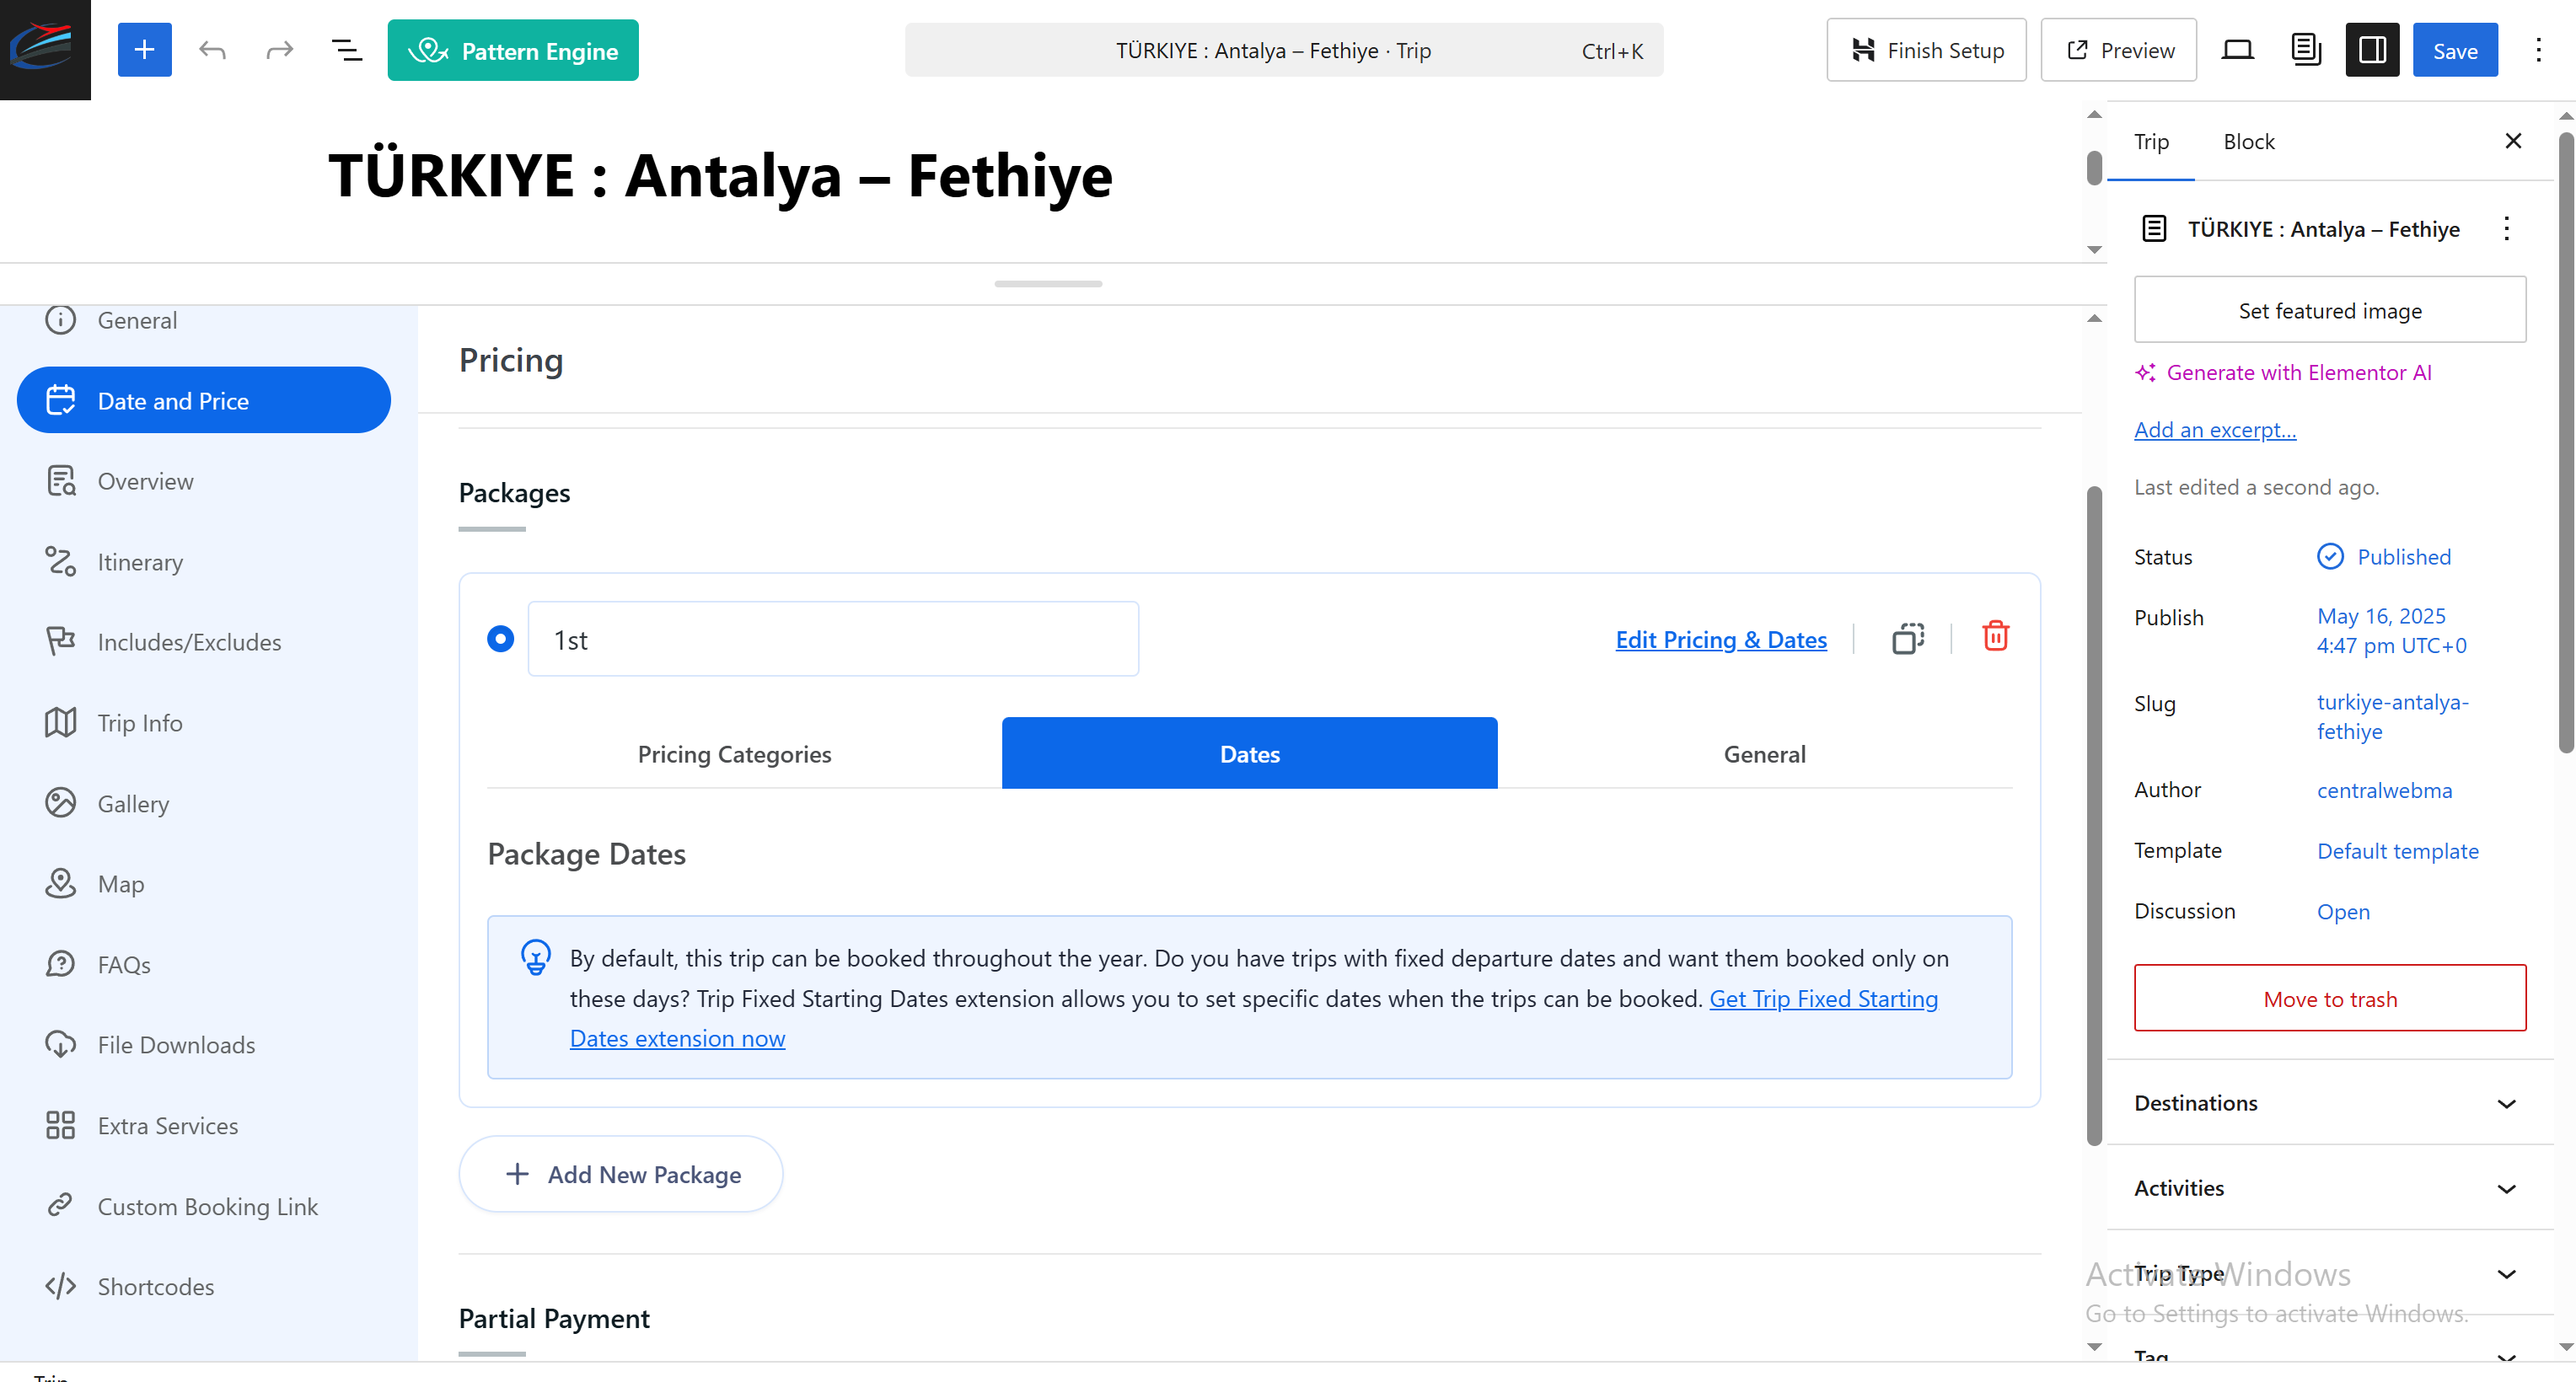Click Get Trip Fixed Starting Dates extension link
The height and width of the screenshot is (1382, 2576).
[x=1823, y=999]
